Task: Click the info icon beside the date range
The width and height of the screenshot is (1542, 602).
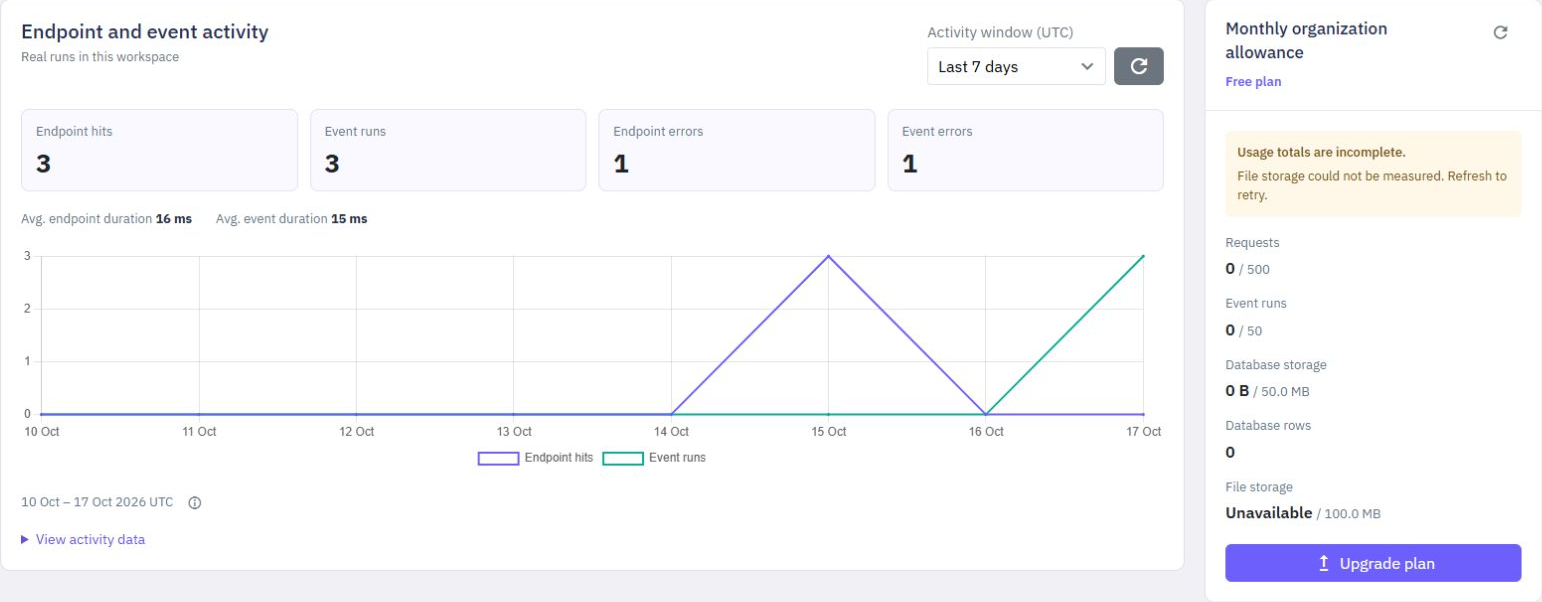Action: (195, 503)
